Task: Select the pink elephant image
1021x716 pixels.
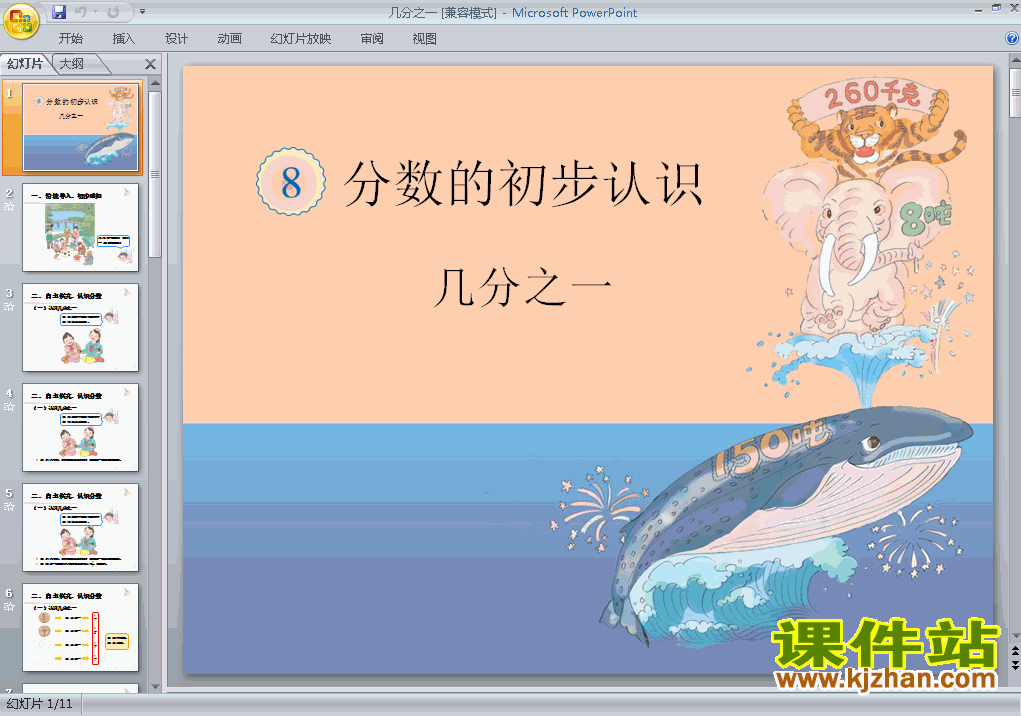Action: coord(856,251)
